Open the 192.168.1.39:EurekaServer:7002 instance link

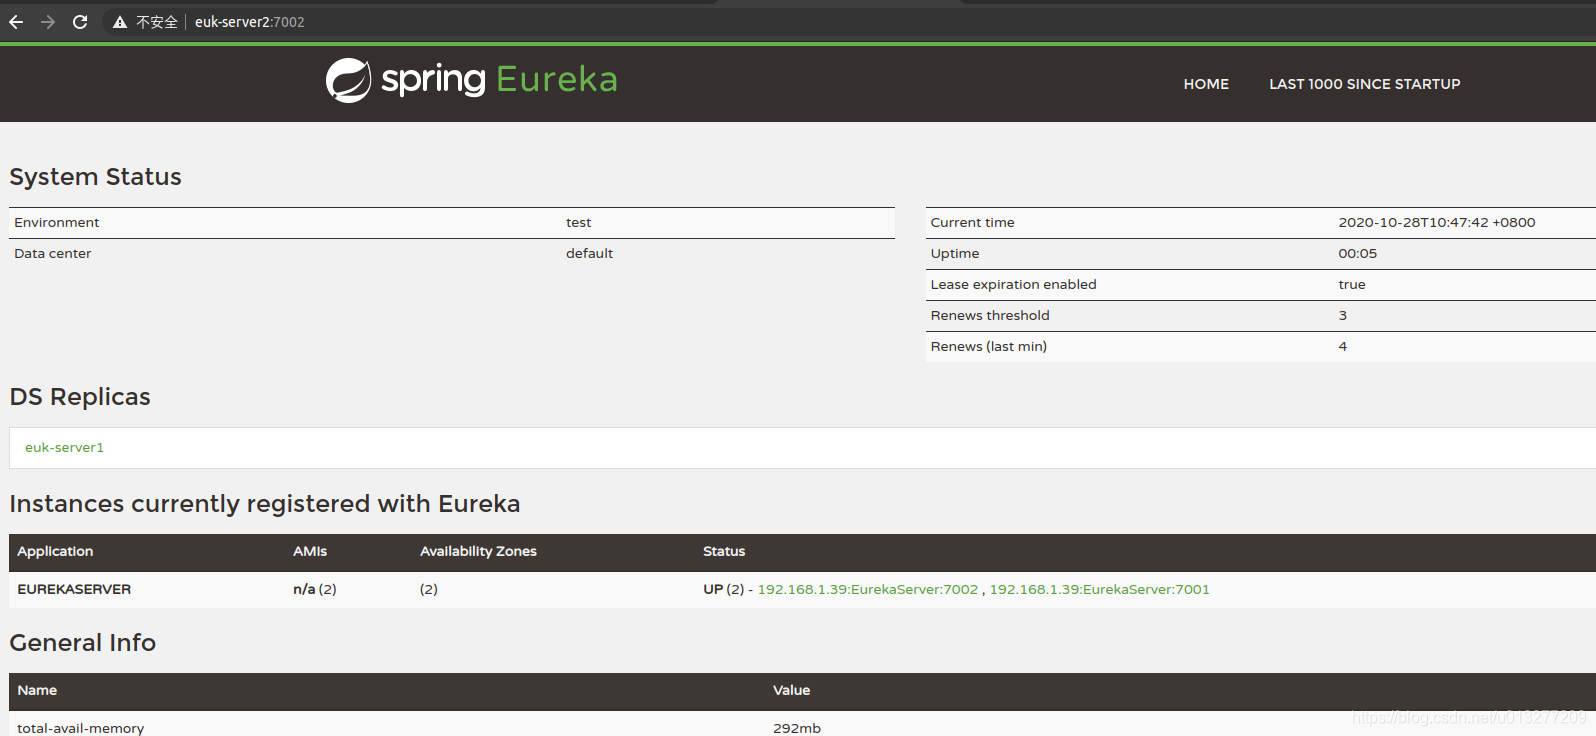(x=867, y=590)
